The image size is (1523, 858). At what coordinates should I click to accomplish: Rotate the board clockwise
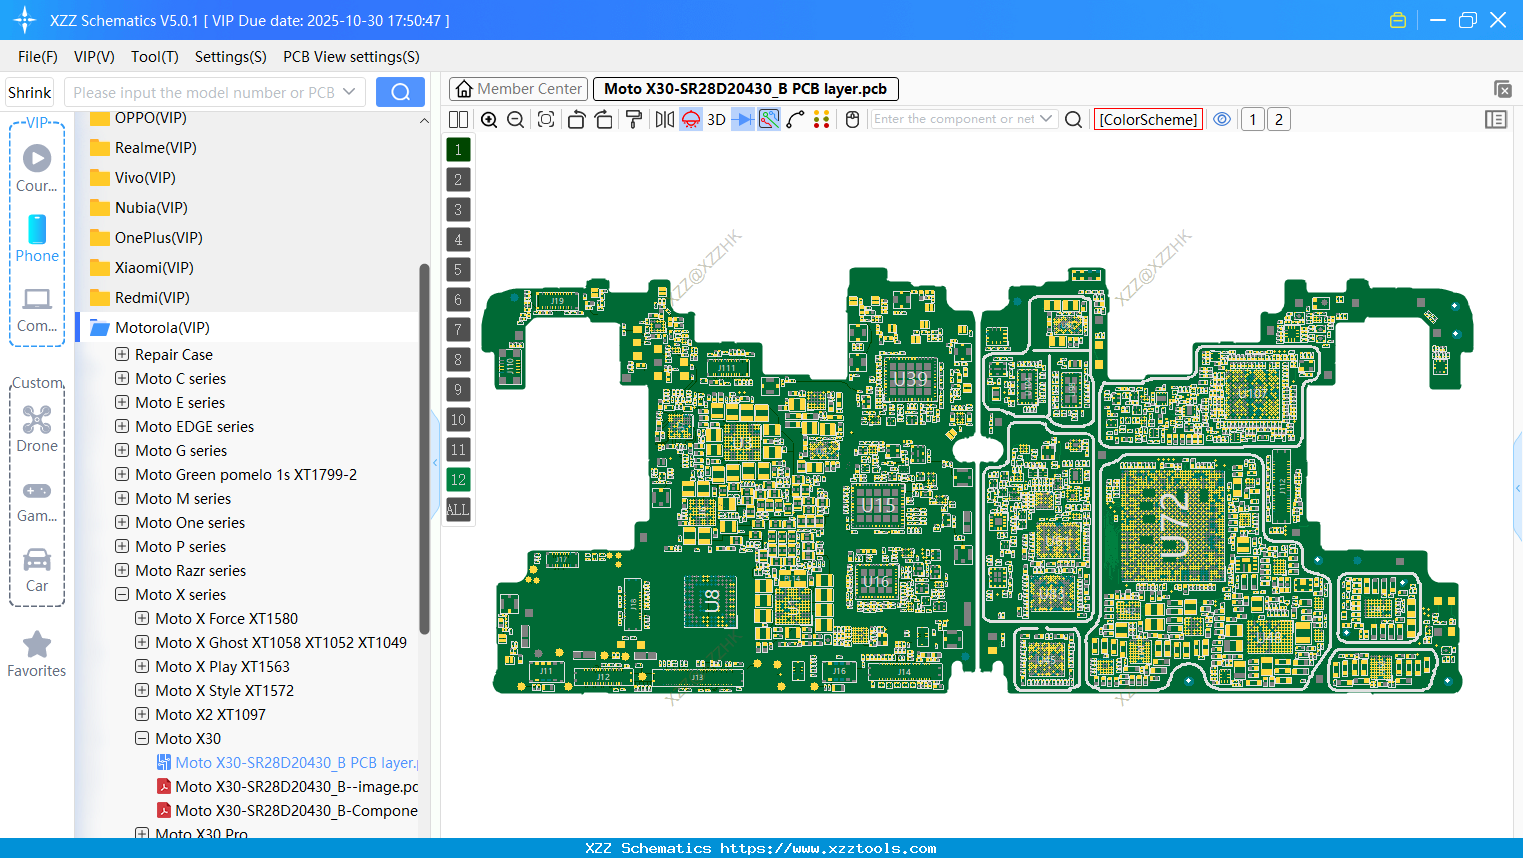coord(603,119)
